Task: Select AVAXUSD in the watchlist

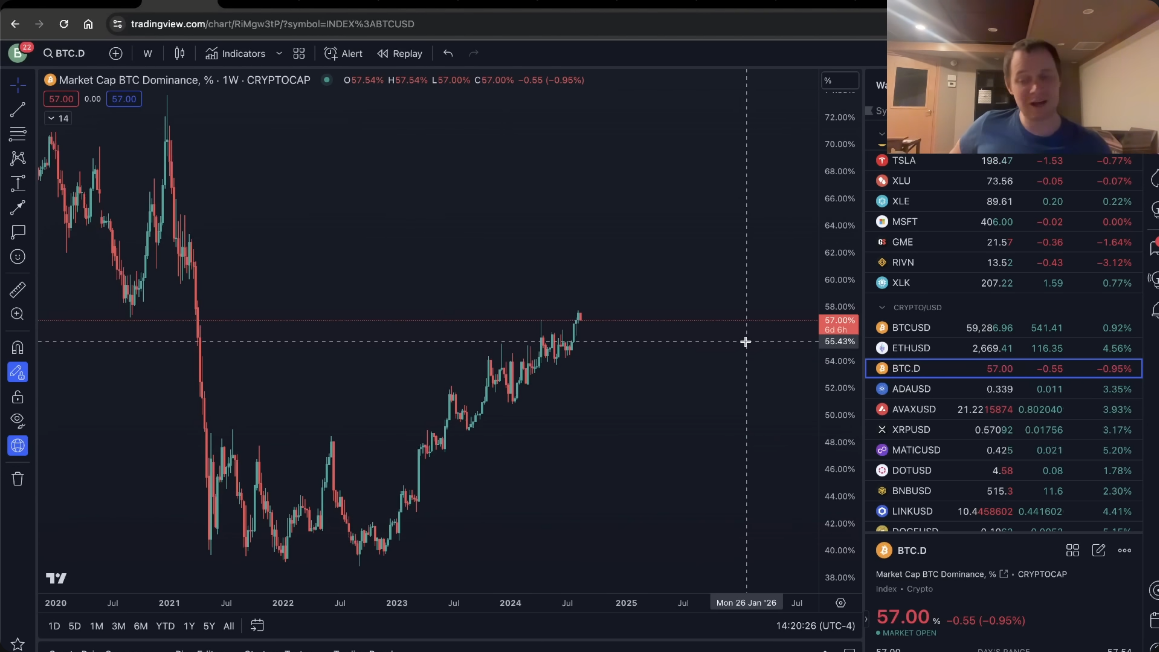Action: 1003,410
